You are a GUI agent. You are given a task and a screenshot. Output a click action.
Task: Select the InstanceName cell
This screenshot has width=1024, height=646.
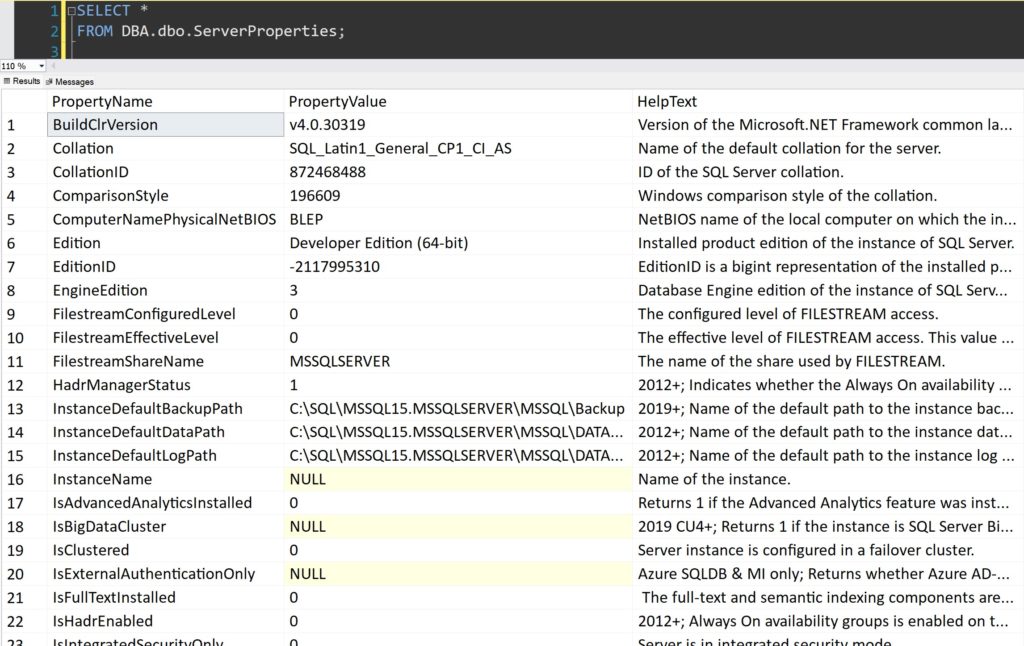(166, 479)
